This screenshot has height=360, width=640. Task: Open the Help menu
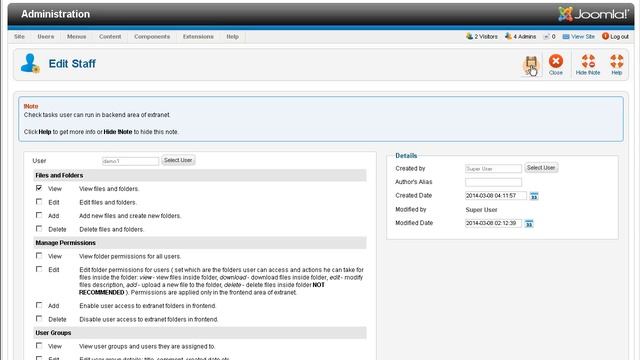click(x=232, y=36)
